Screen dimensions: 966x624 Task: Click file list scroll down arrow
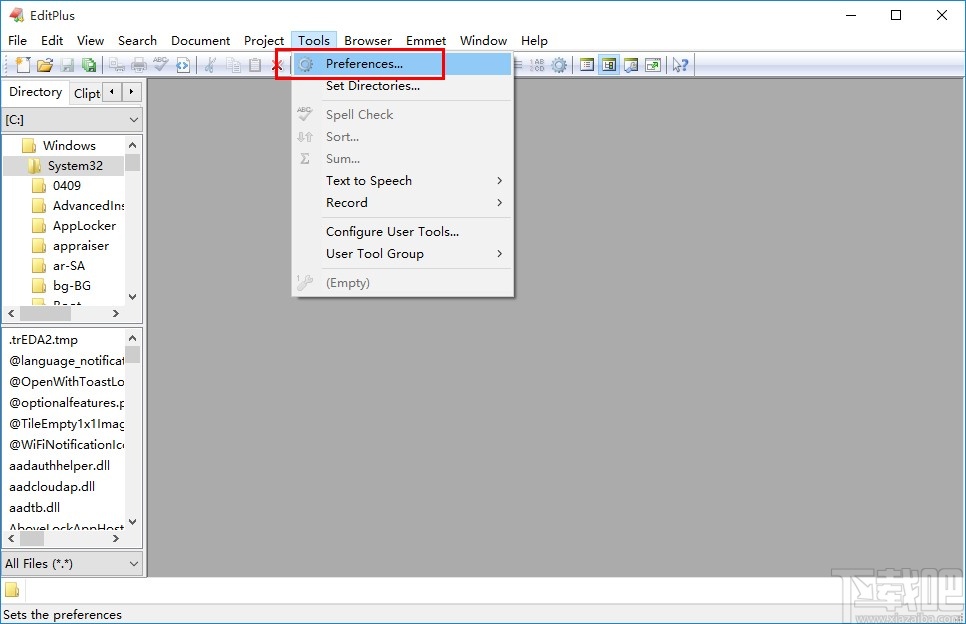tap(132, 522)
